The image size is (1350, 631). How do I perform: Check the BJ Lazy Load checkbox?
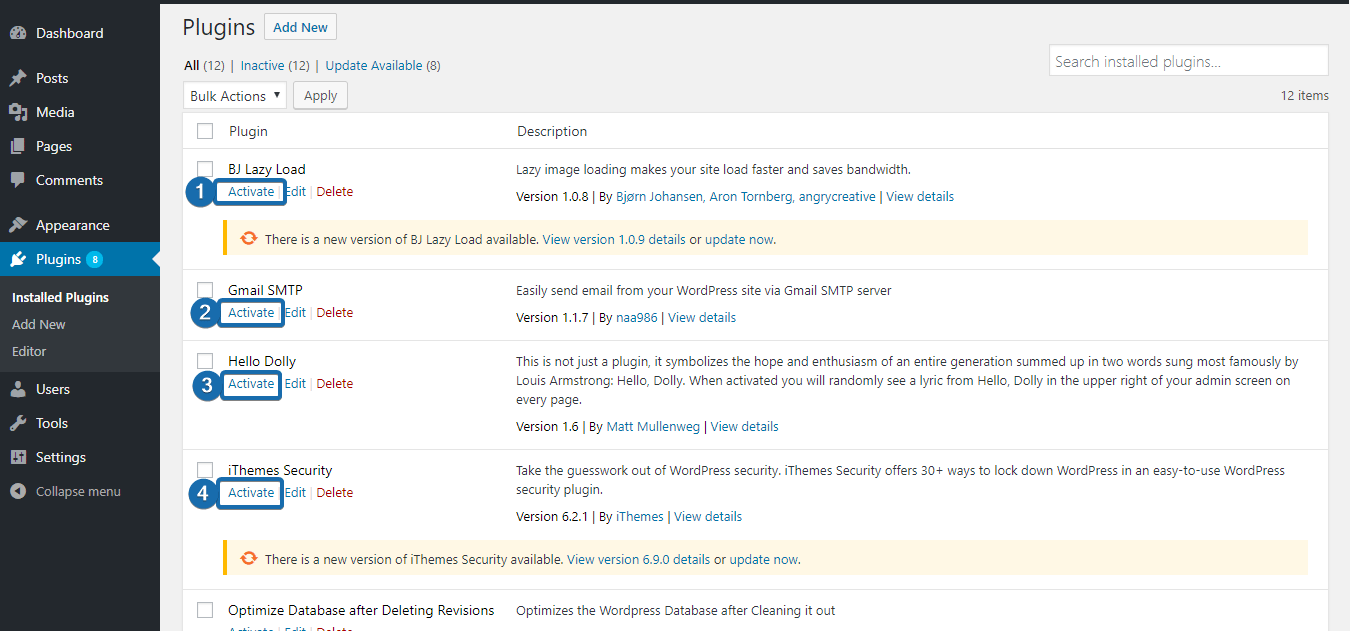[x=205, y=169]
